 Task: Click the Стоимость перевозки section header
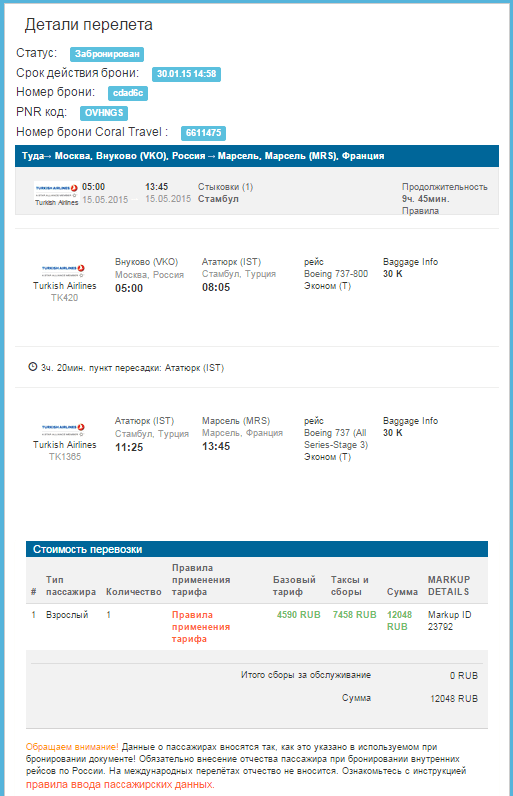257,549
